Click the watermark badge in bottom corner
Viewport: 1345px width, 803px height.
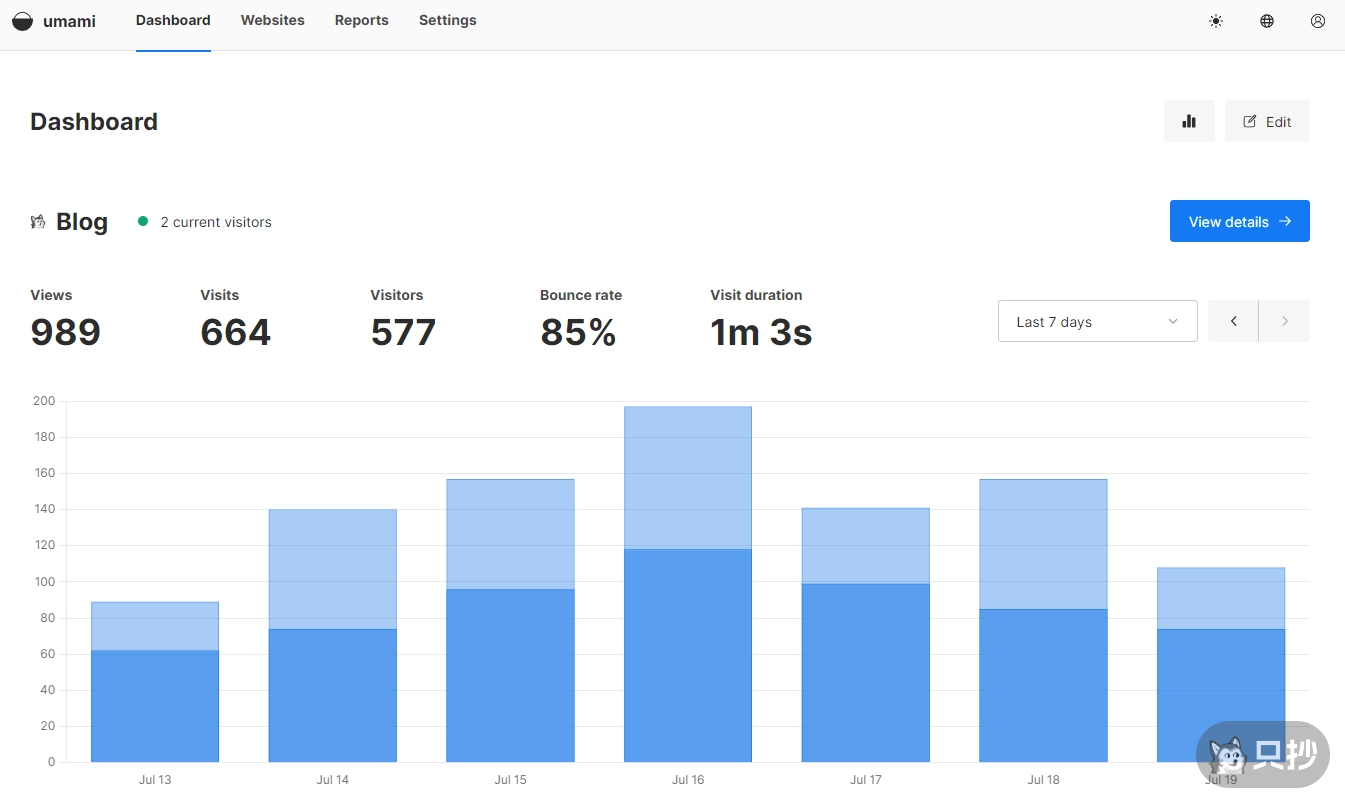[x=1262, y=753]
